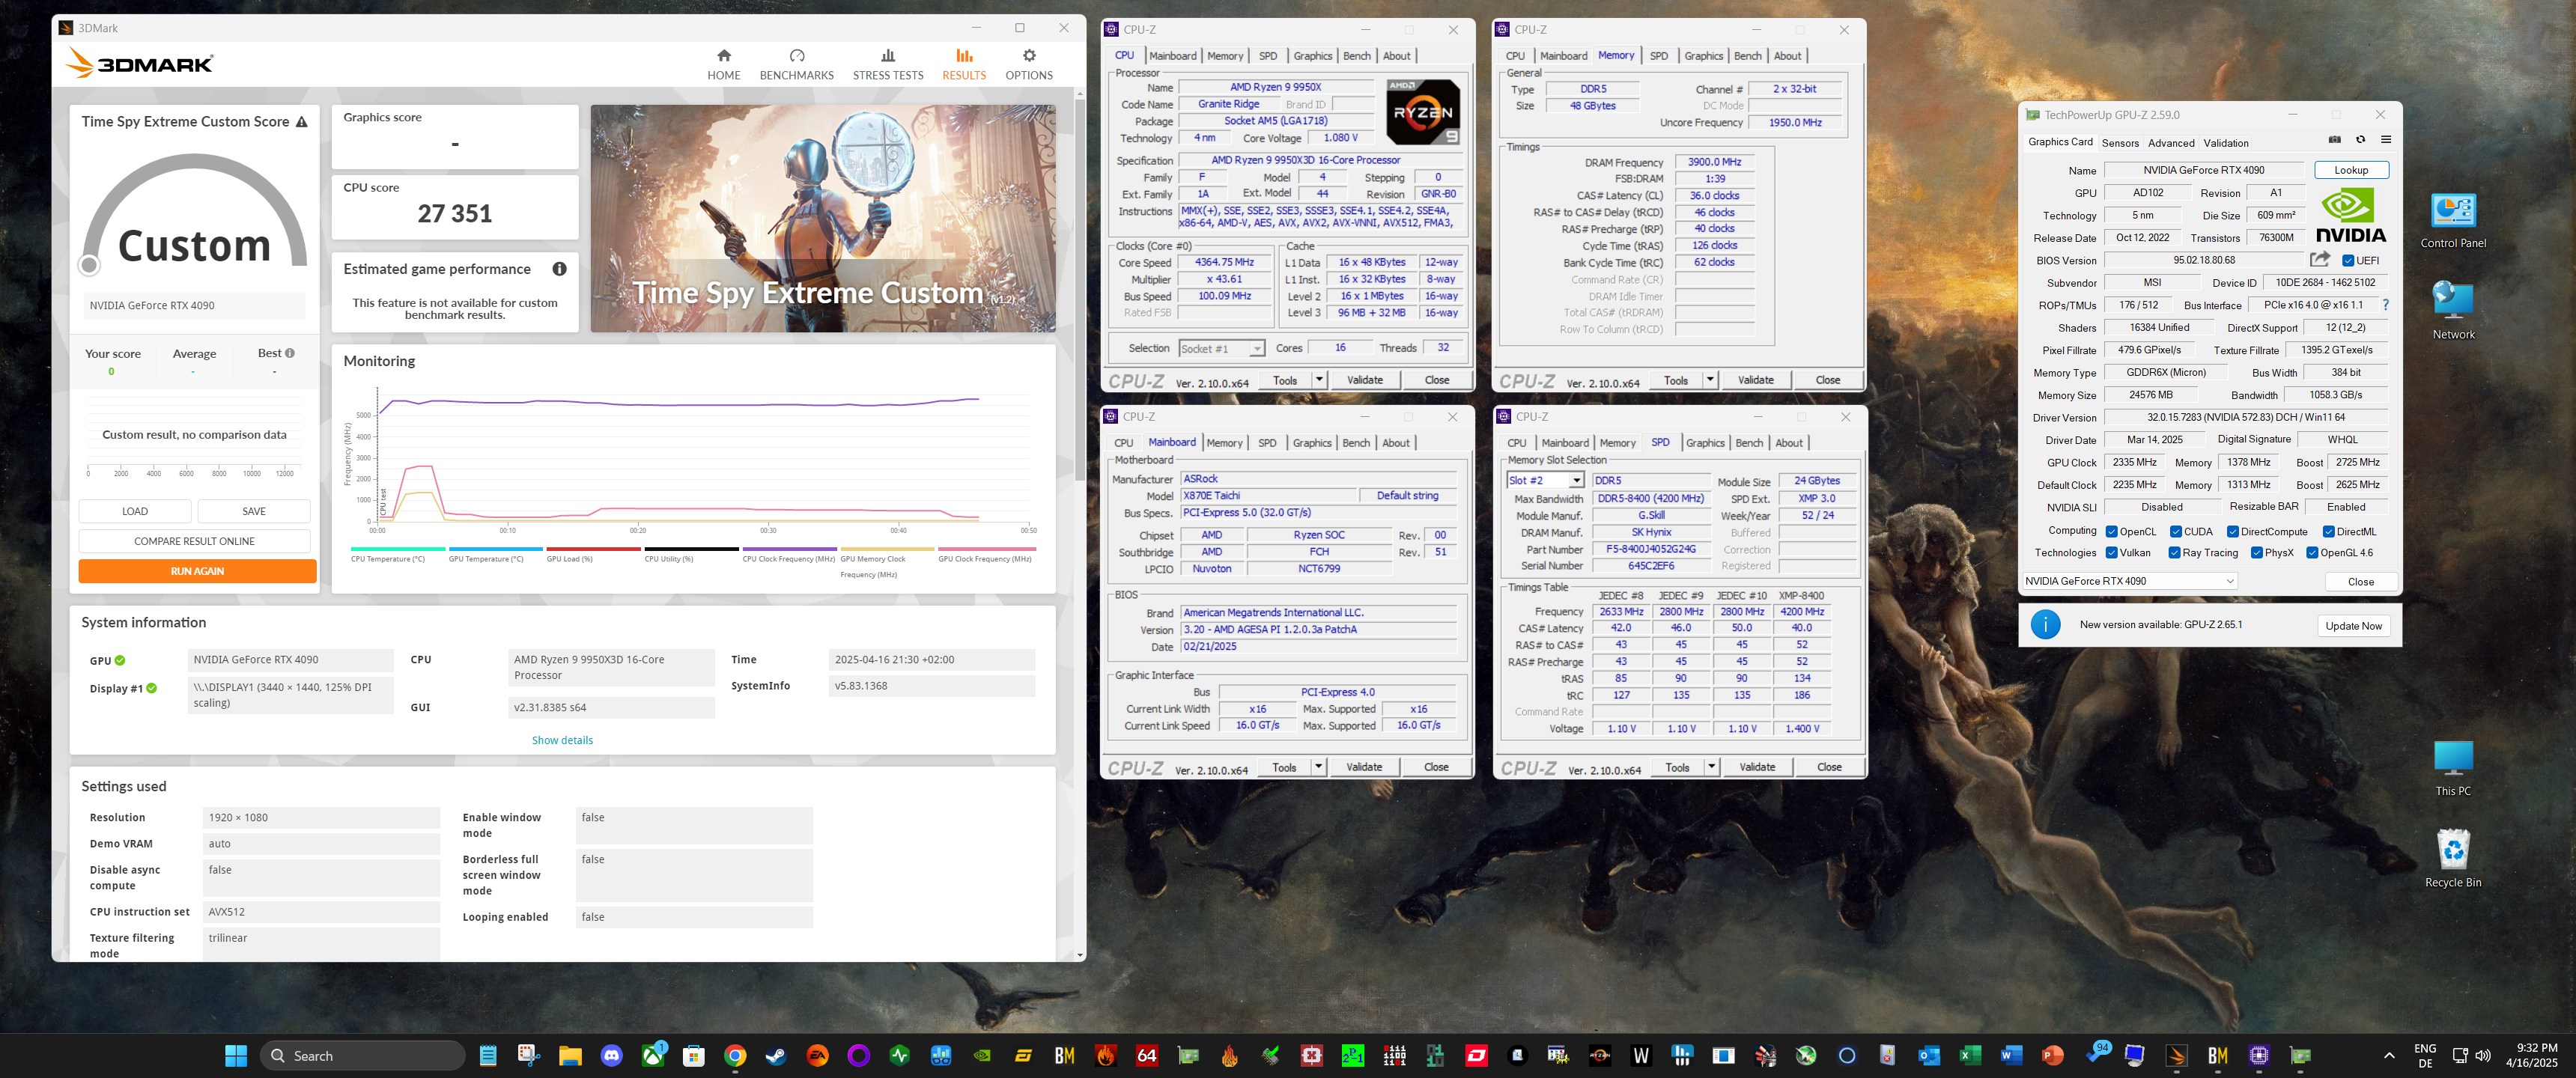Toggle the UEFI checkbox in GPU-Z
Screen dimensions: 2576x1078
2348,261
